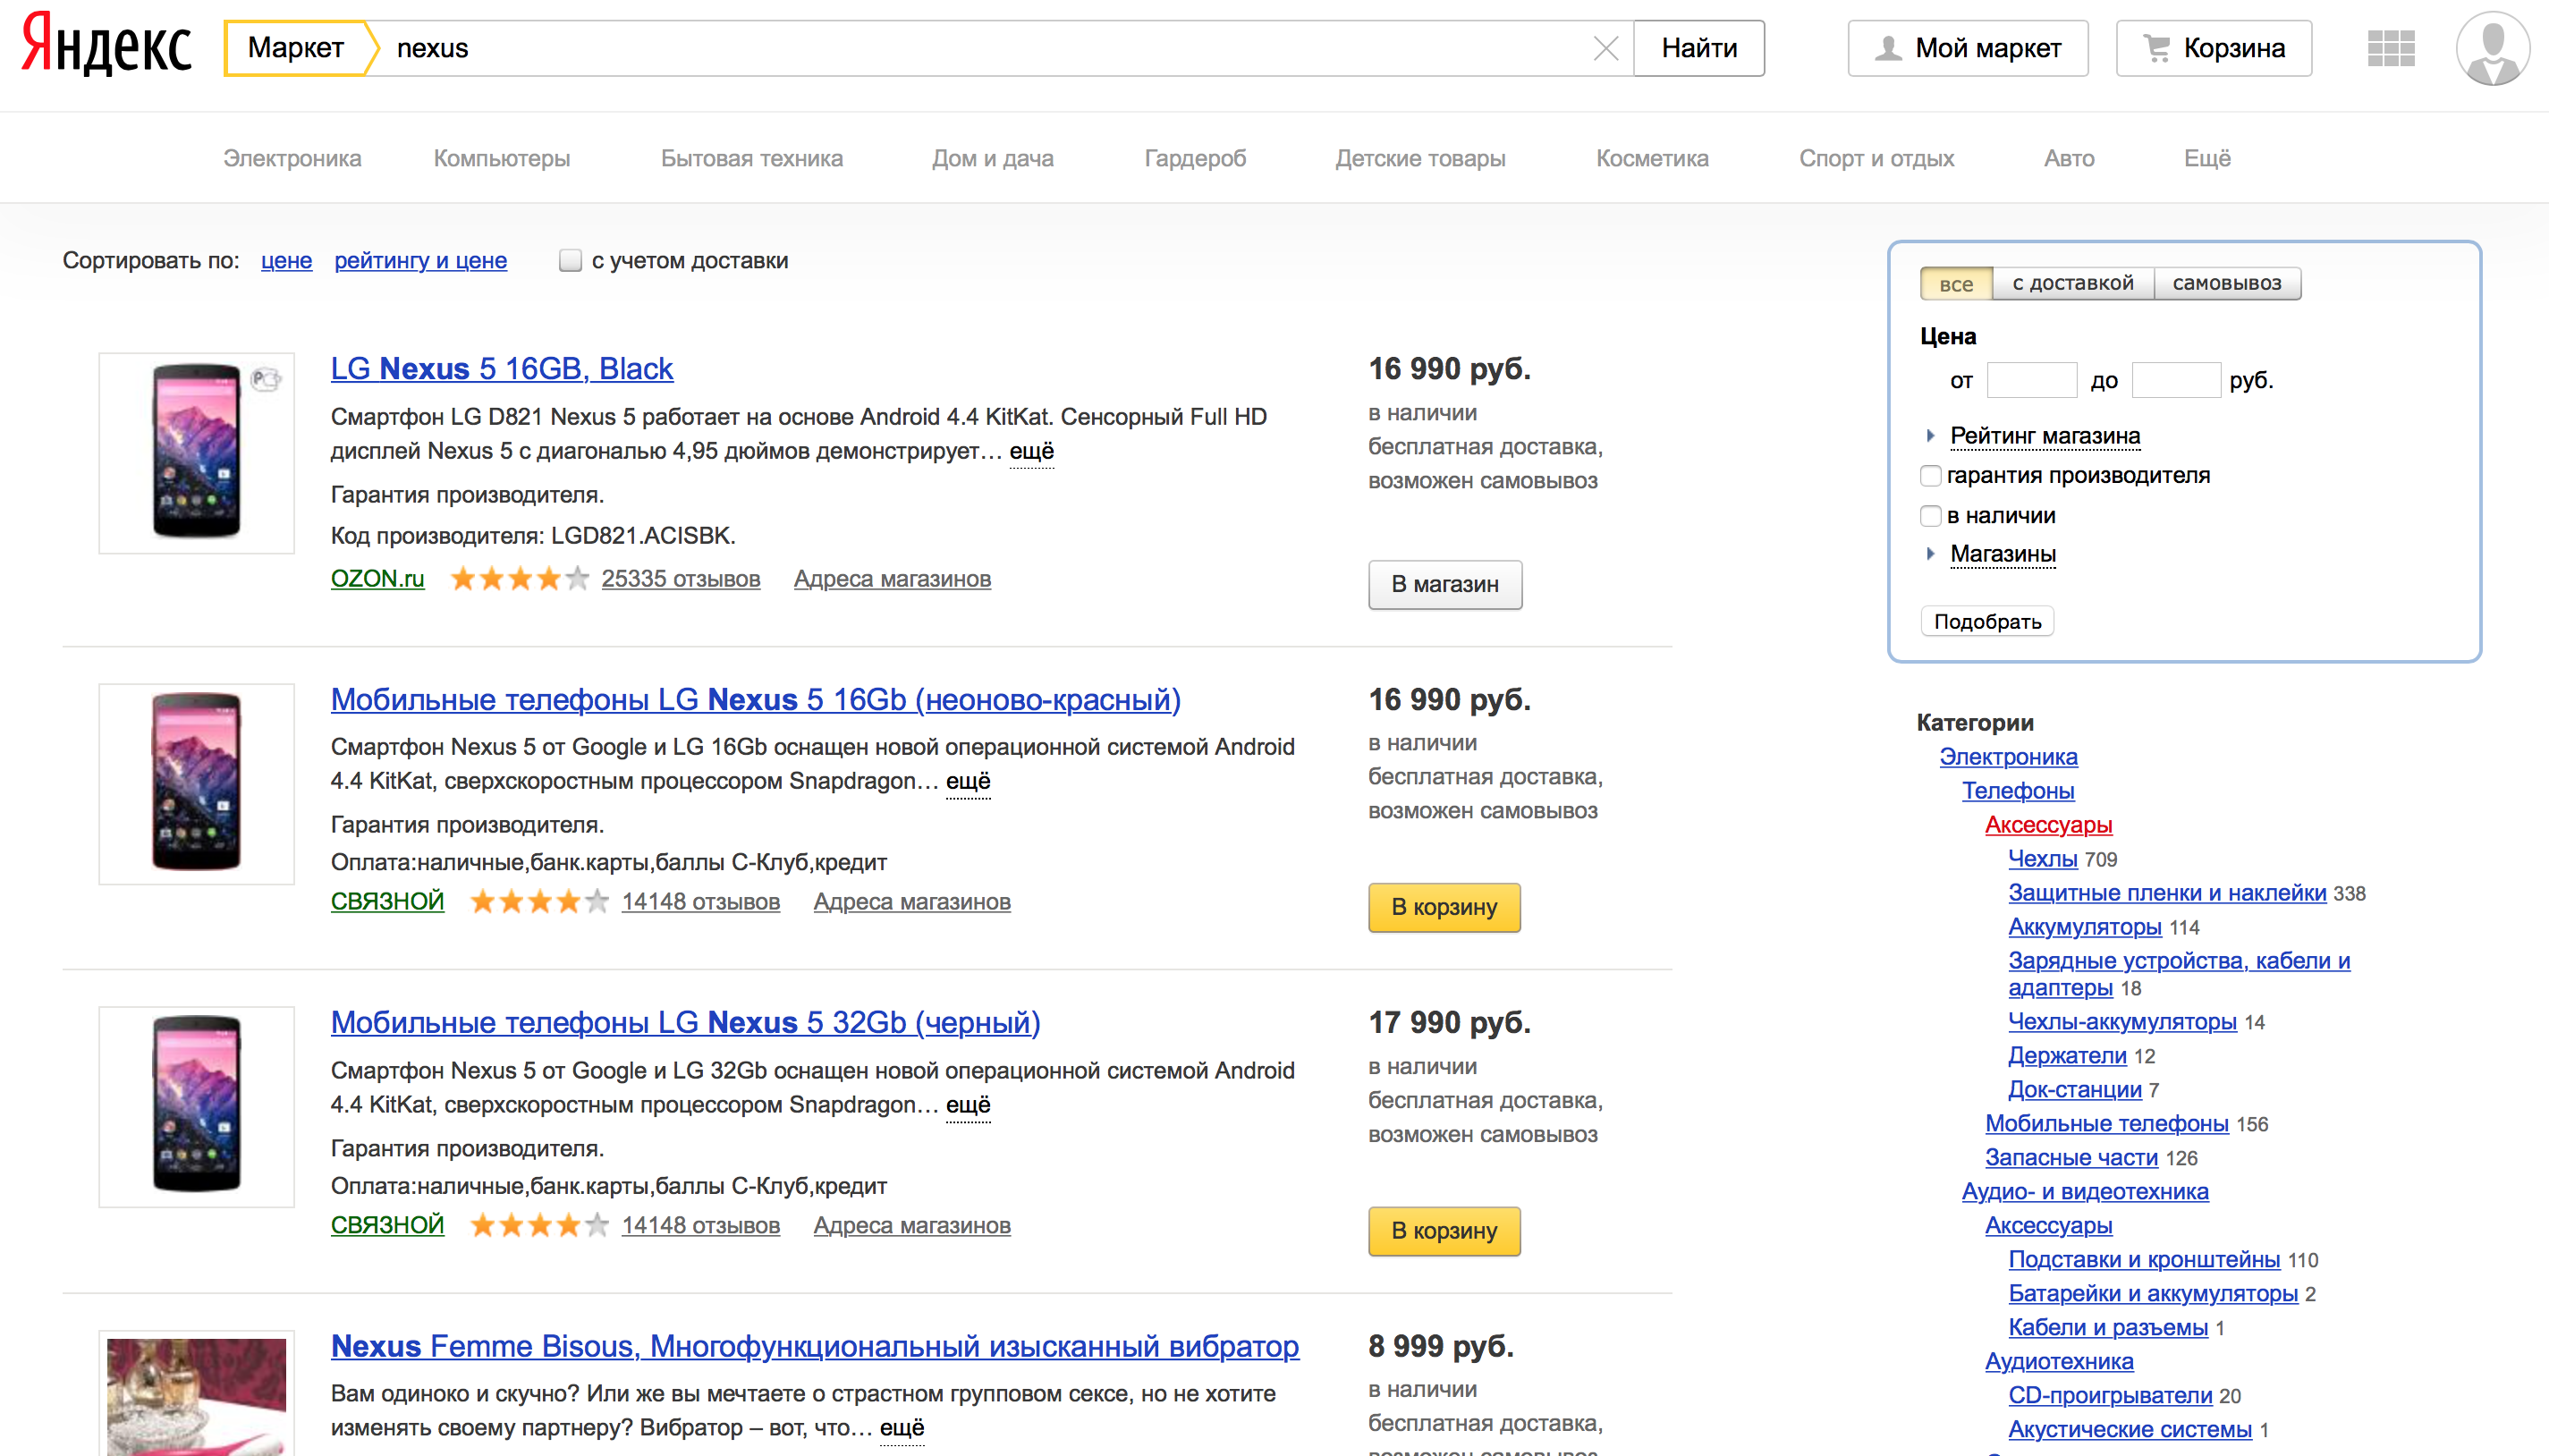Open Чехлы category

coord(2043,859)
